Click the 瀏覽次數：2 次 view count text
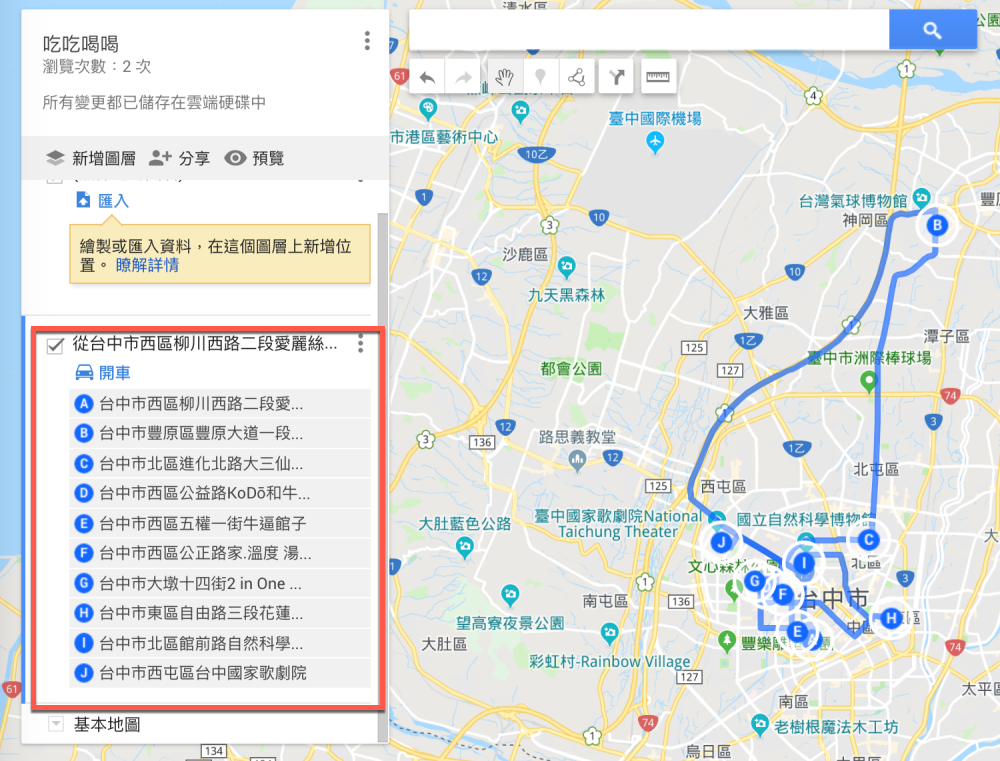The height and width of the screenshot is (761, 1000). tap(97, 66)
